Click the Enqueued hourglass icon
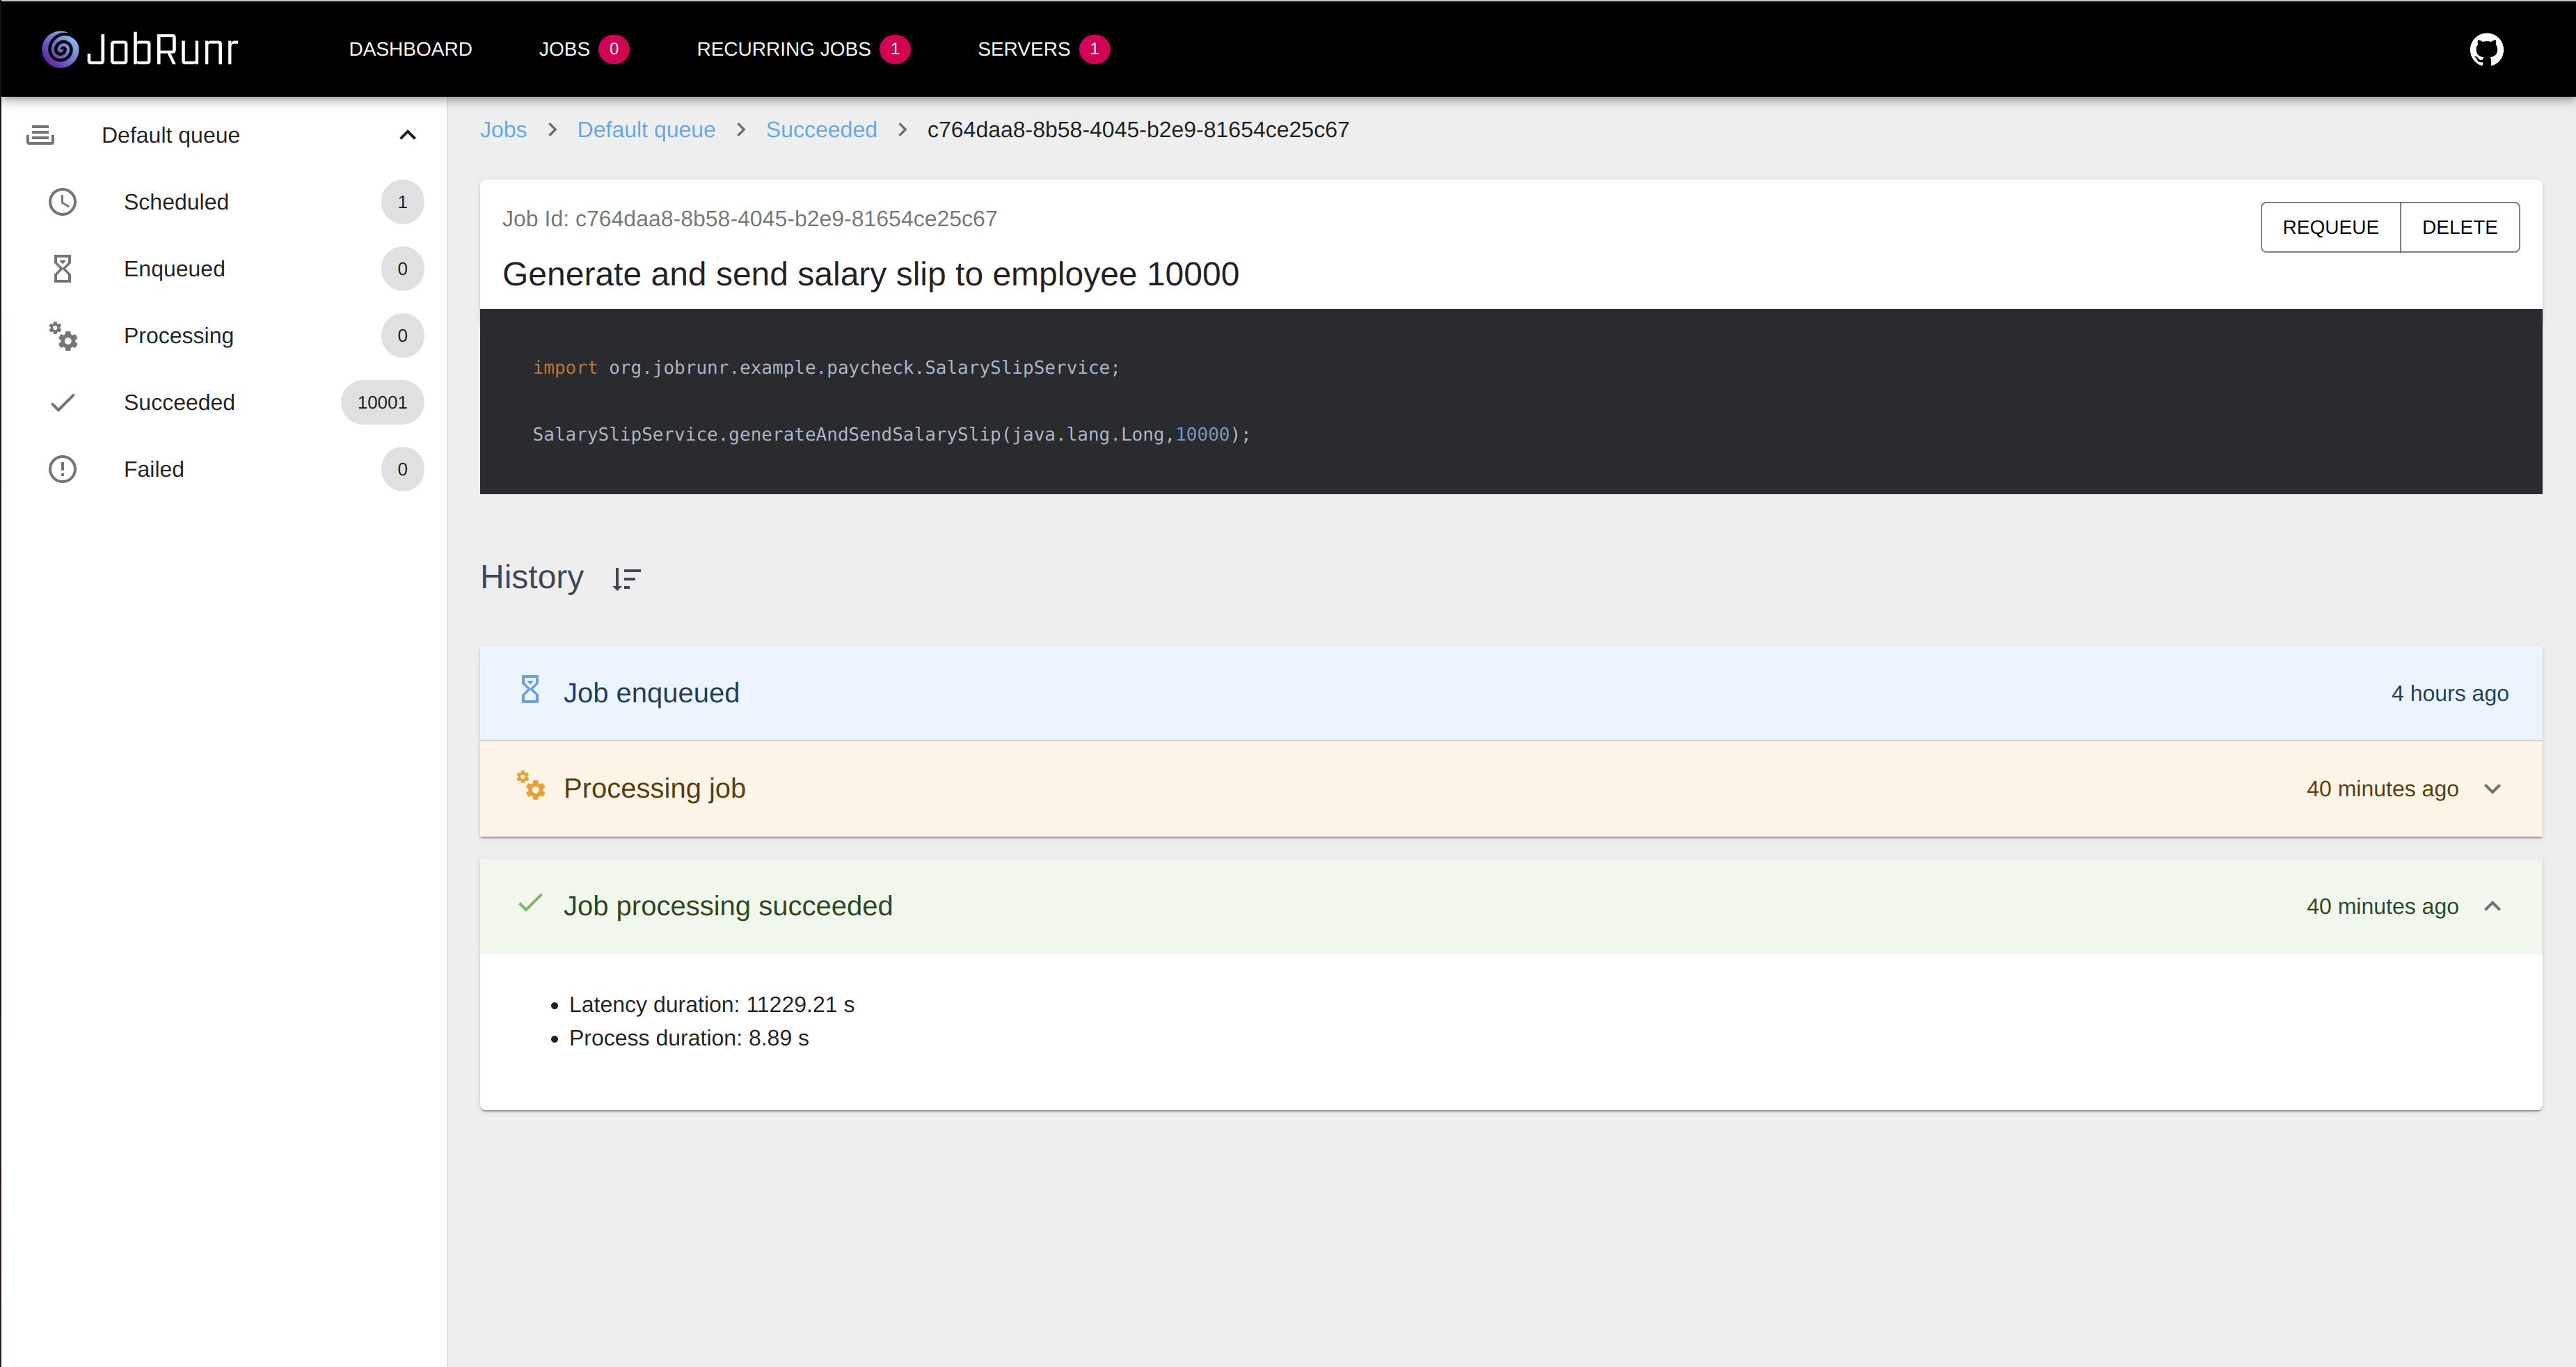Image resolution: width=2576 pixels, height=1367 pixels. [x=62, y=269]
